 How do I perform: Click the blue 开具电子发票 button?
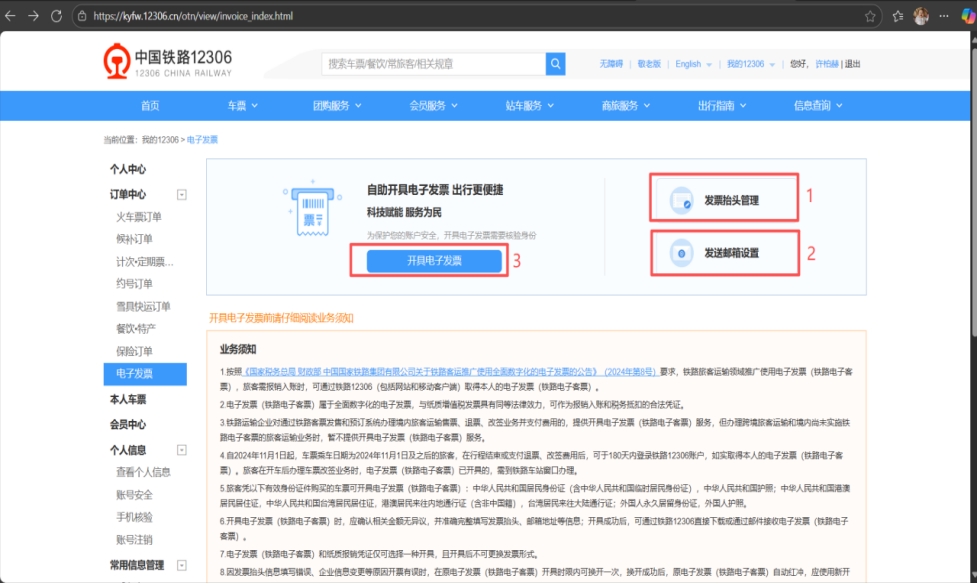click(434, 261)
